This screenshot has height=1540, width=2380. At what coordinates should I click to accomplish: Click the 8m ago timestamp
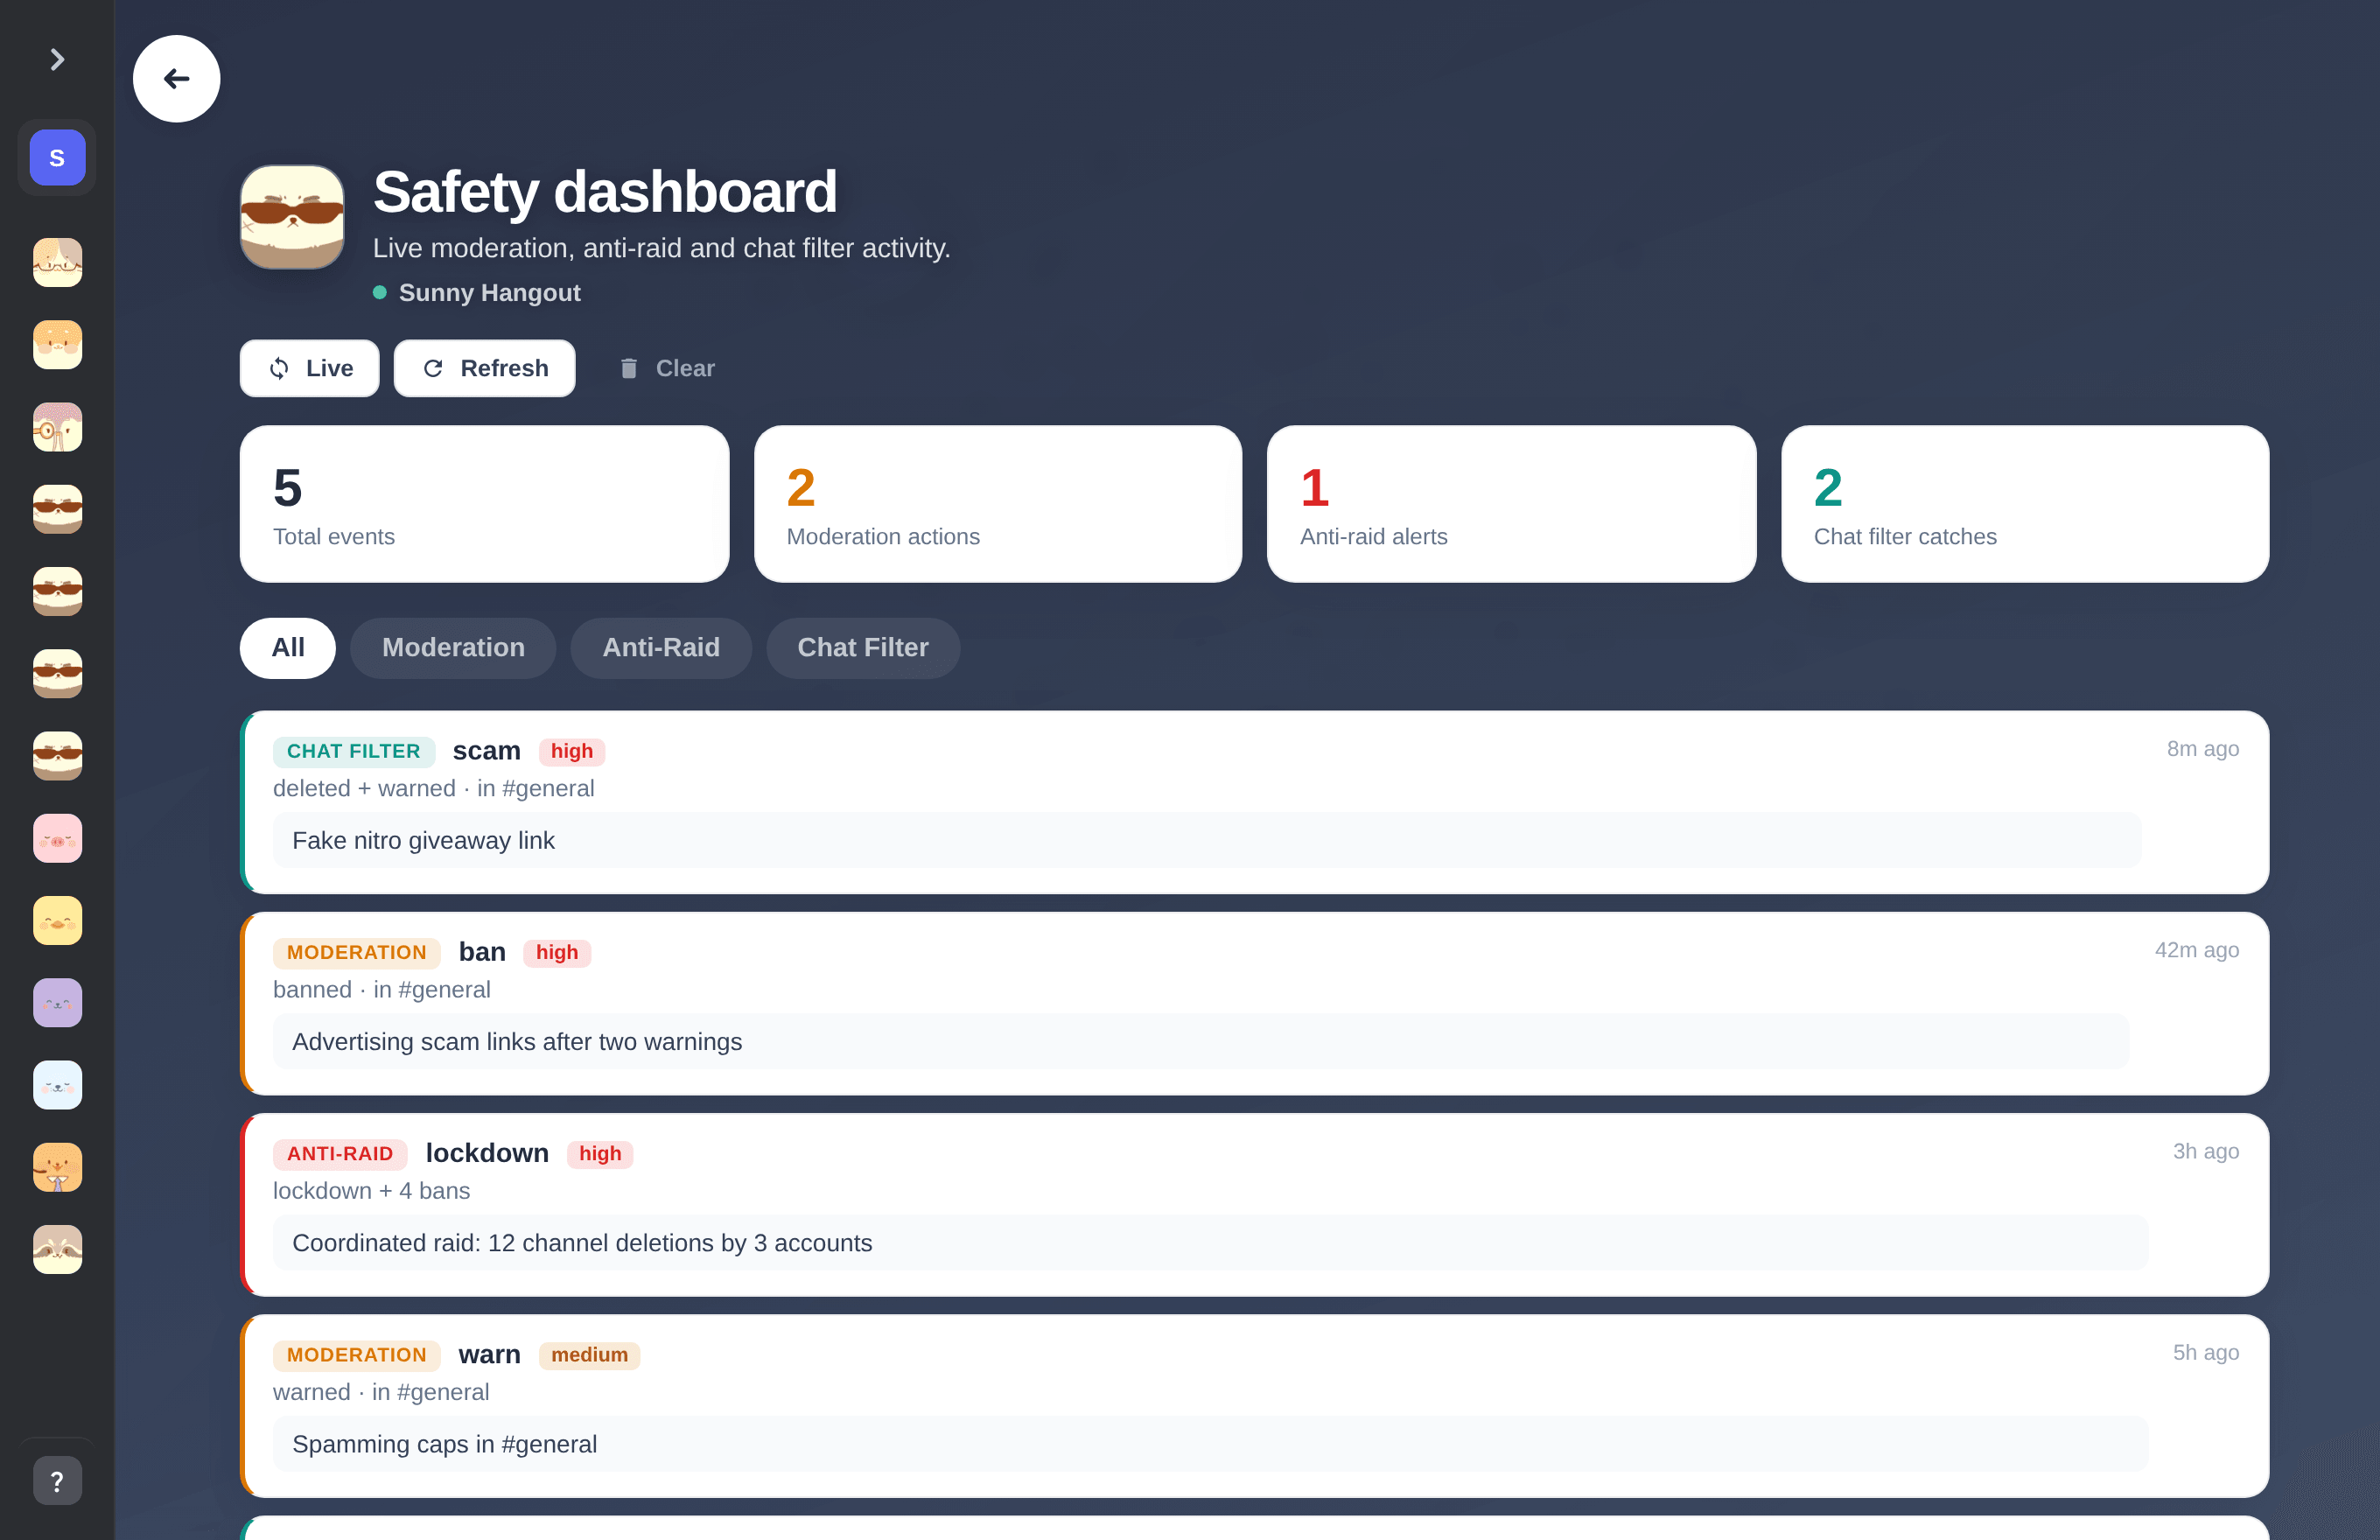pyautogui.click(x=2202, y=749)
